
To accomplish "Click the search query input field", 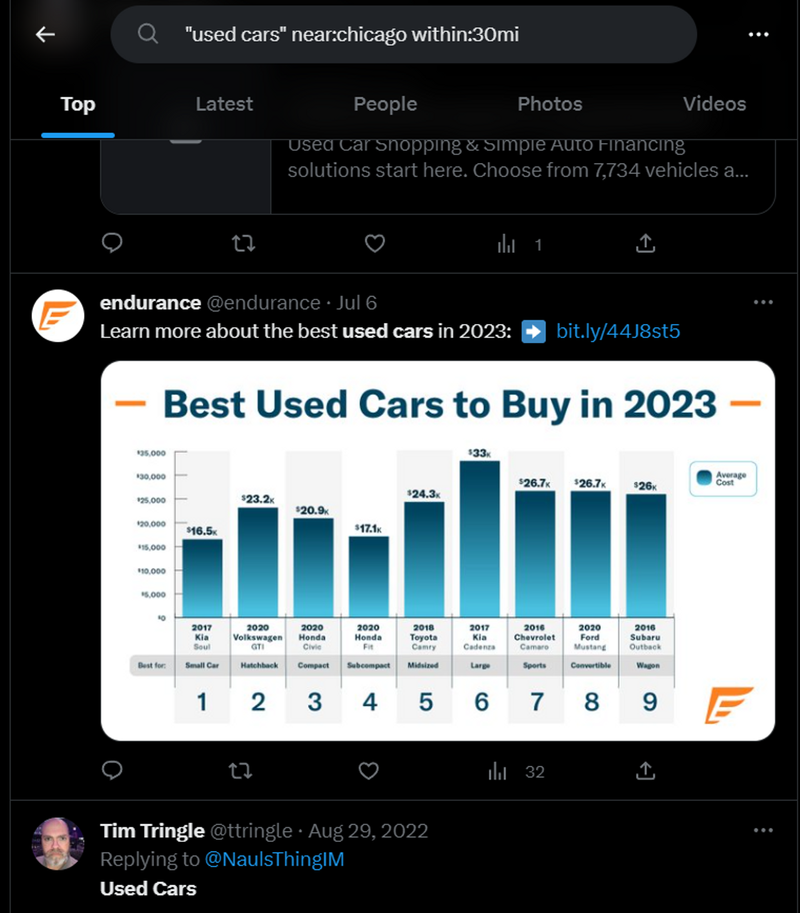I will pos(403,34).
